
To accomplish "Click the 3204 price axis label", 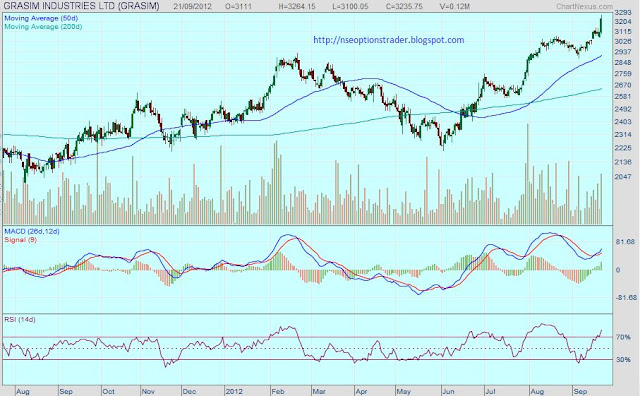I will (623, 21).
